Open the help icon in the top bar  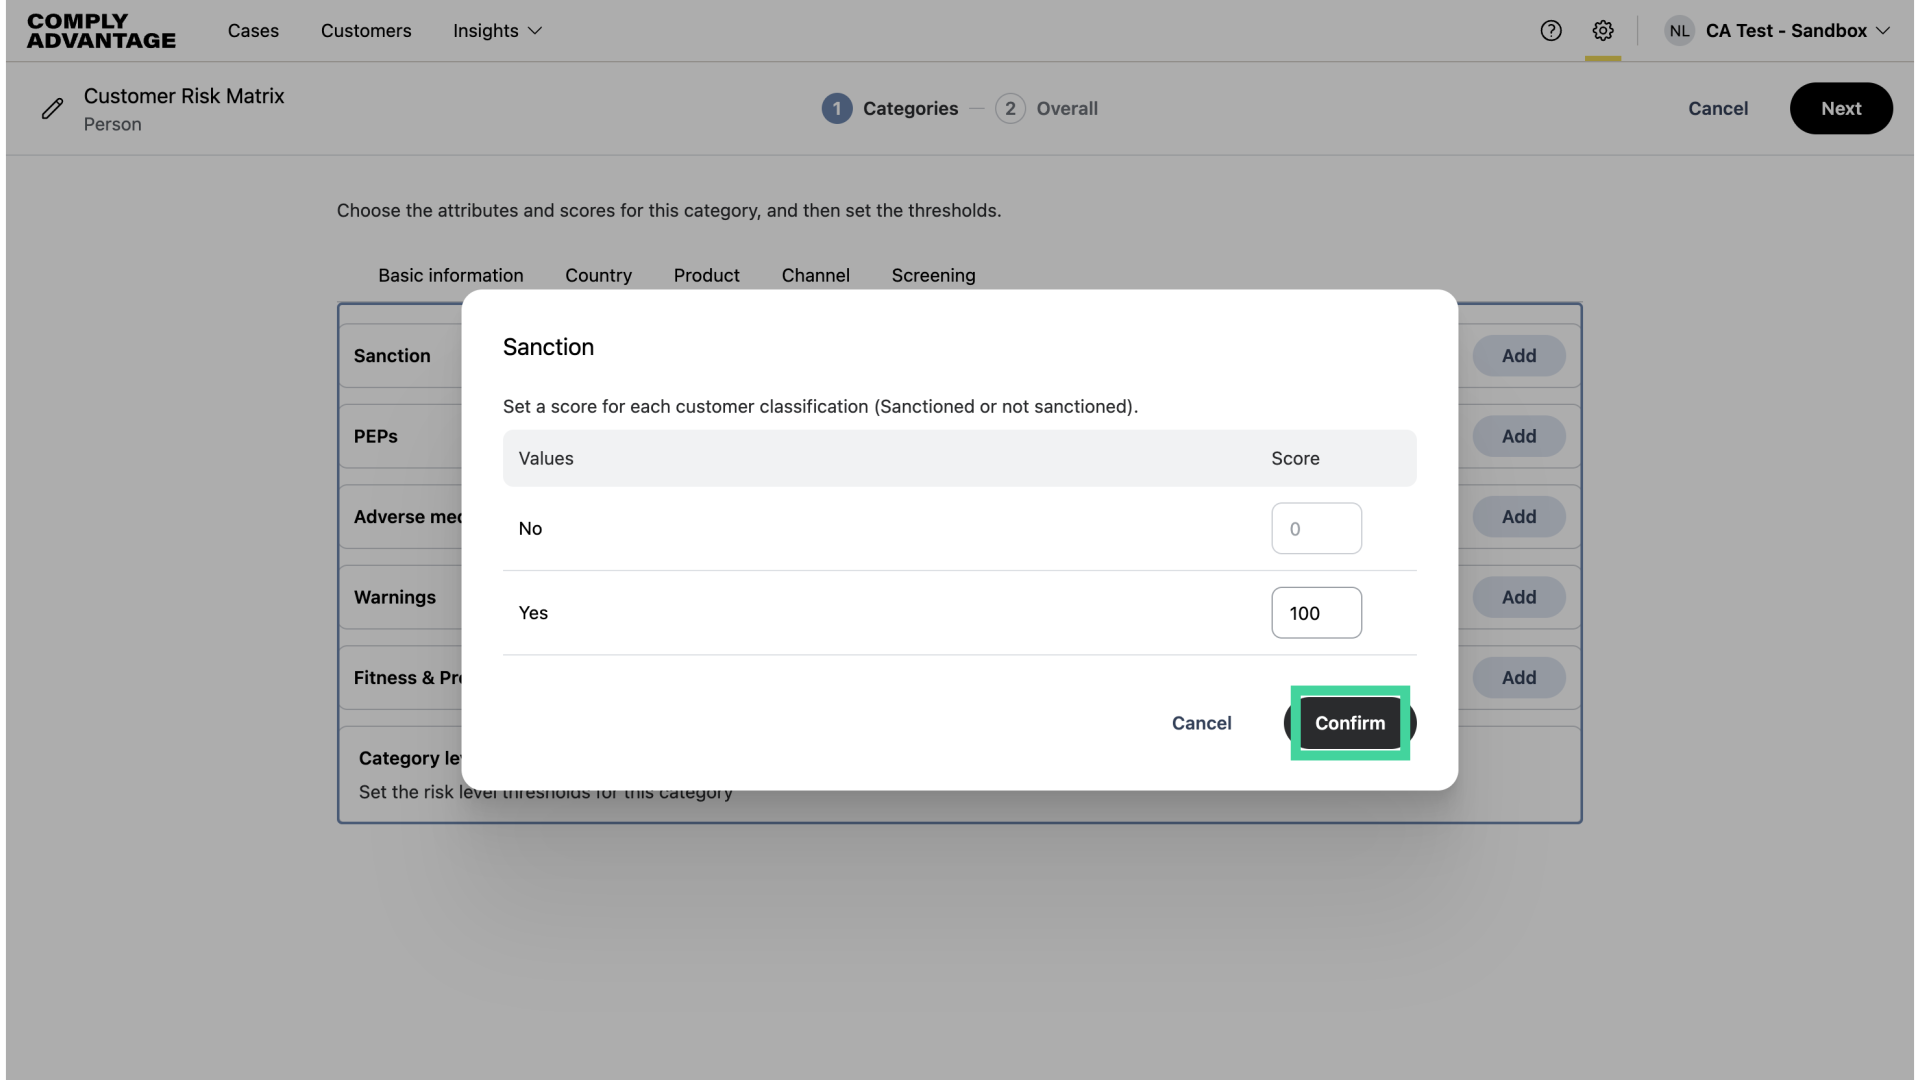1551,31
